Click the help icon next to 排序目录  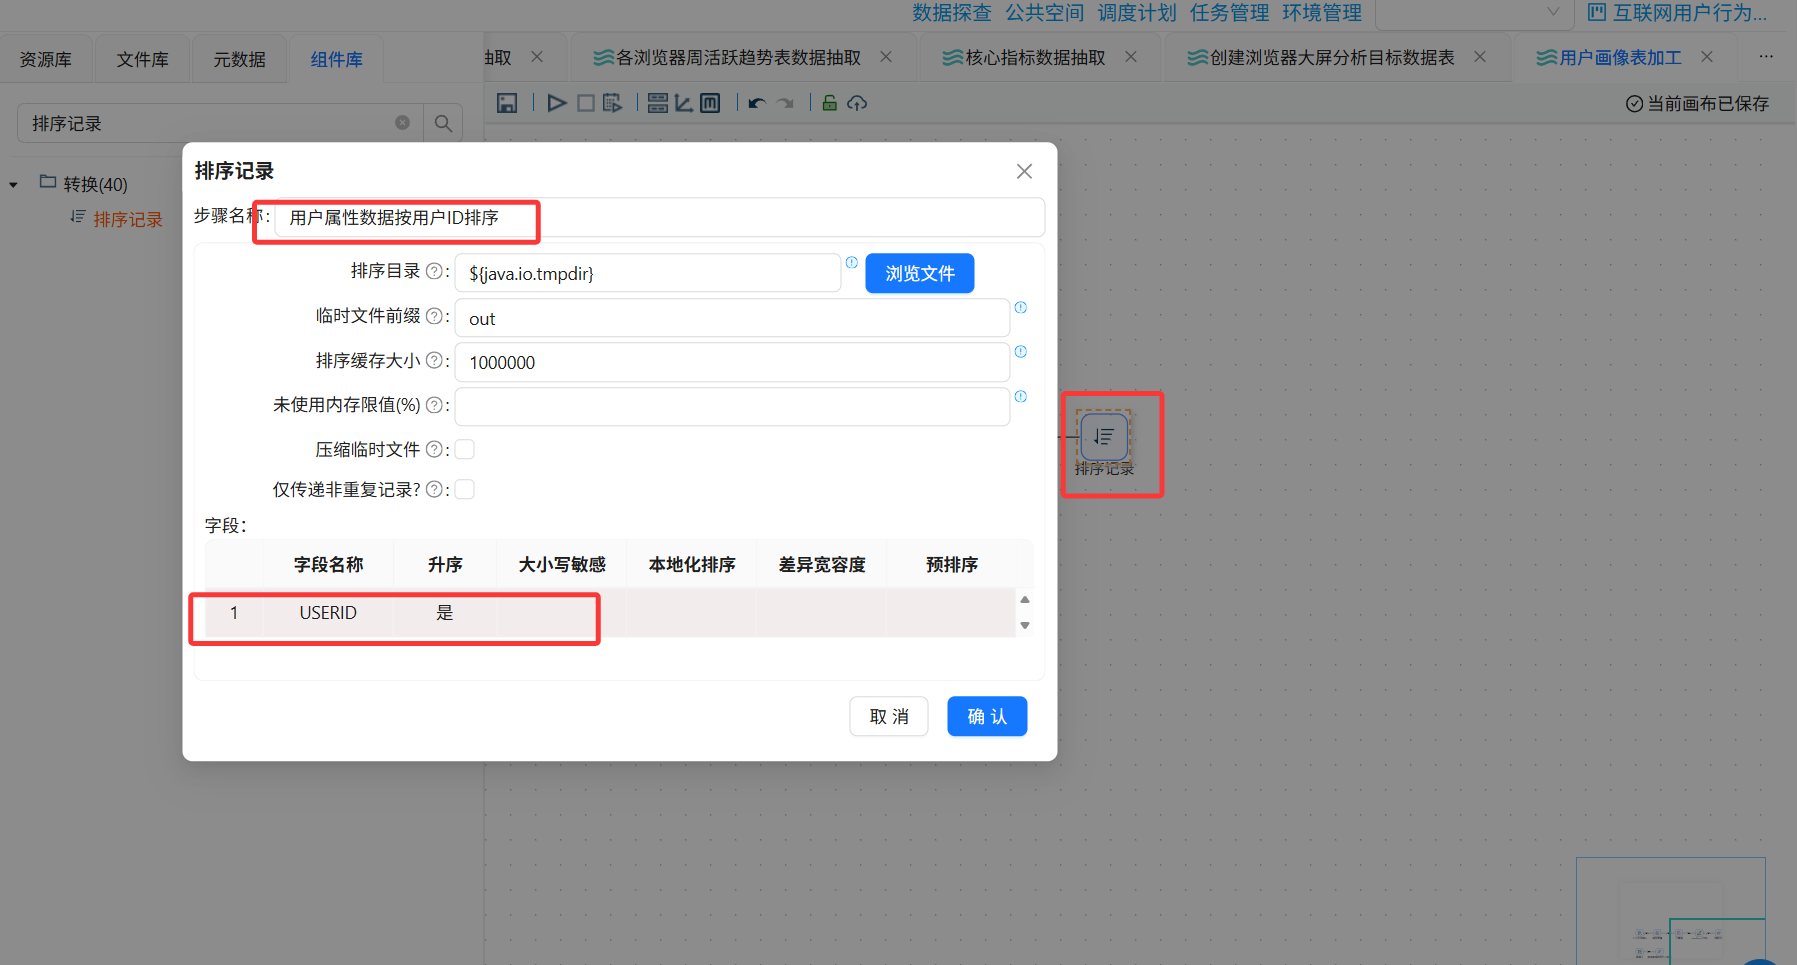434,271
